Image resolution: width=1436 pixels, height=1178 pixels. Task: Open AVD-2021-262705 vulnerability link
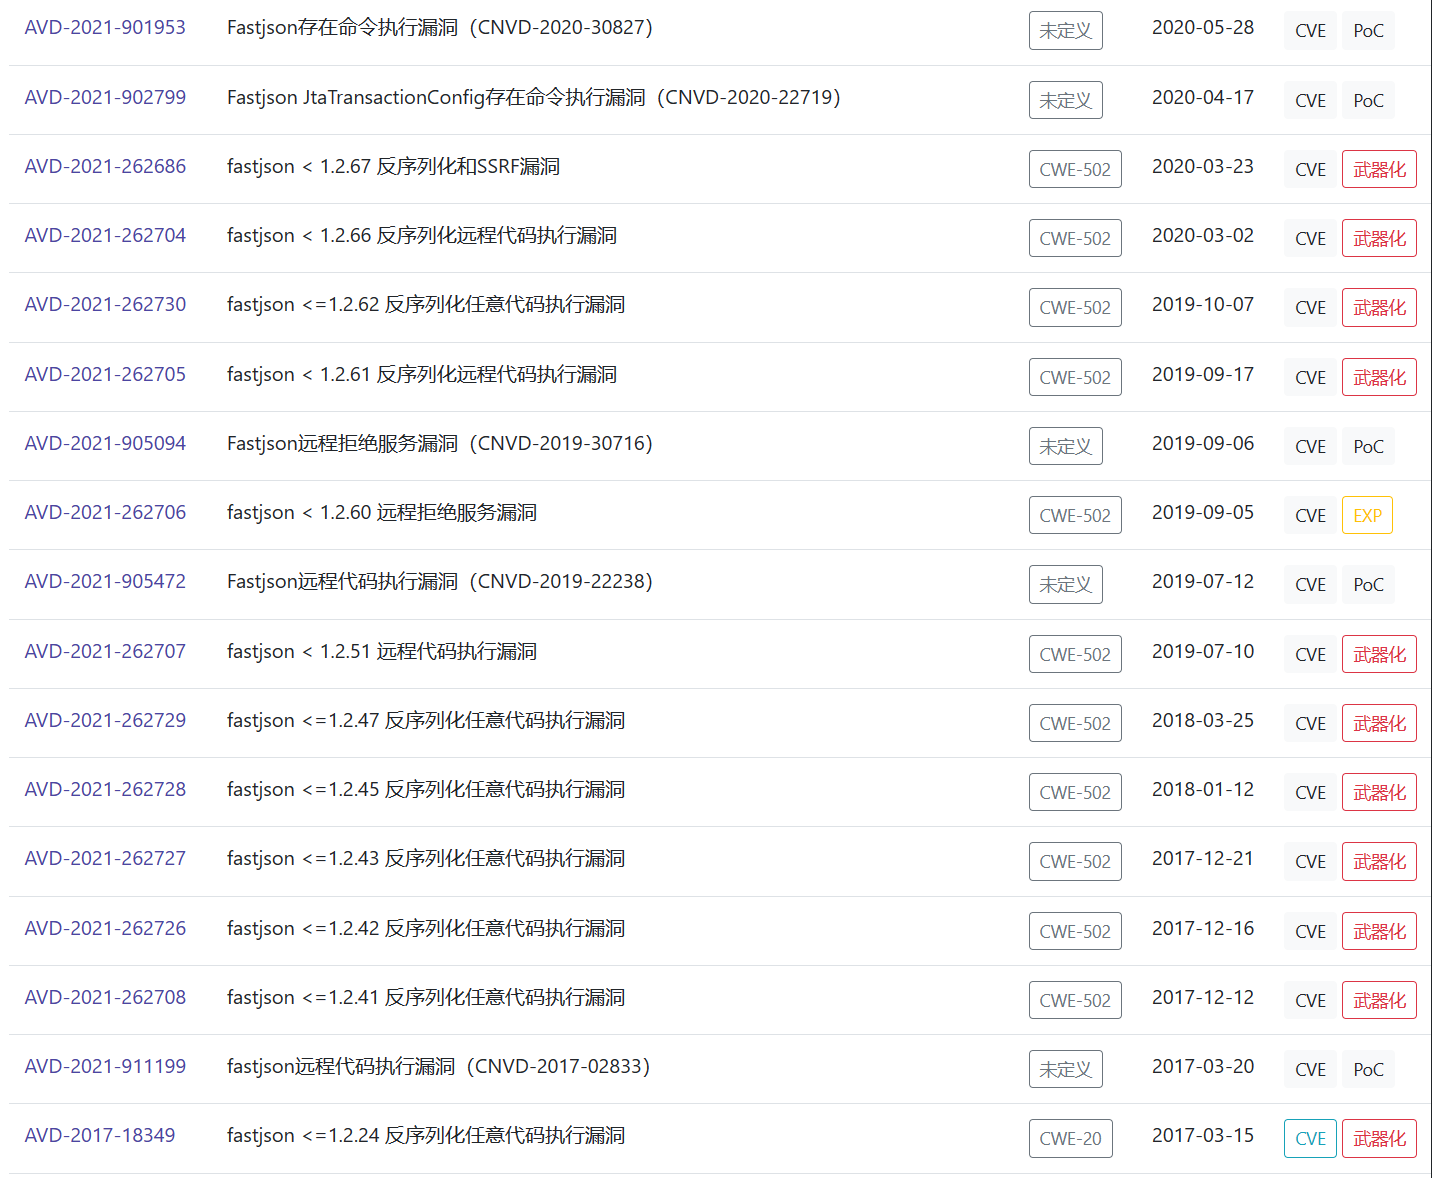(105, 375)
